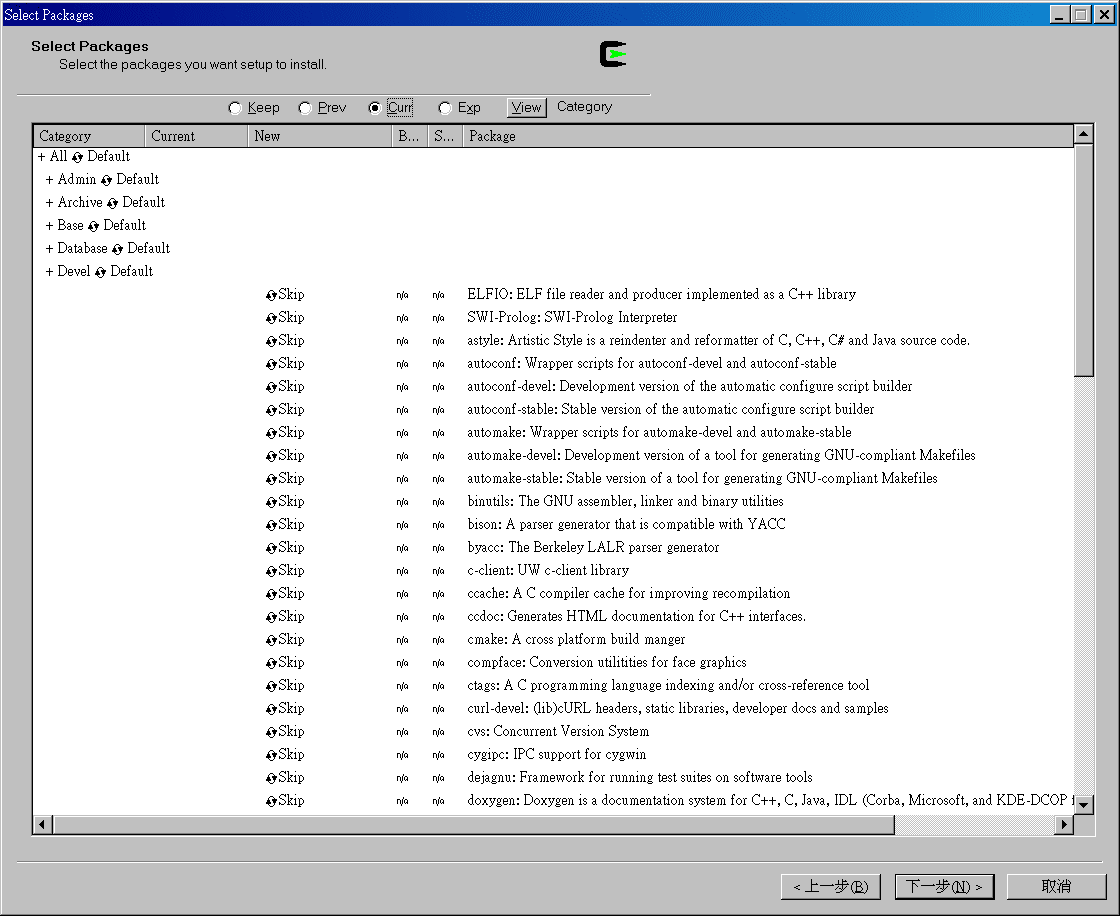This screenshot has height=916, width=1120.
Task: Click cycle icon for cvs package
Action: (271, 732)
